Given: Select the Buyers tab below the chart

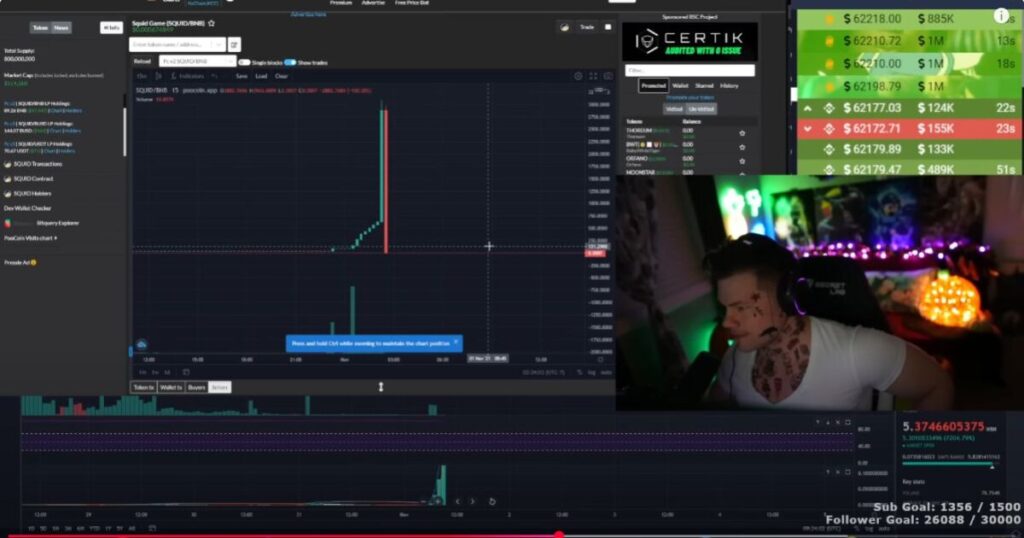Looking at the screenshot, I should point(196,387).
